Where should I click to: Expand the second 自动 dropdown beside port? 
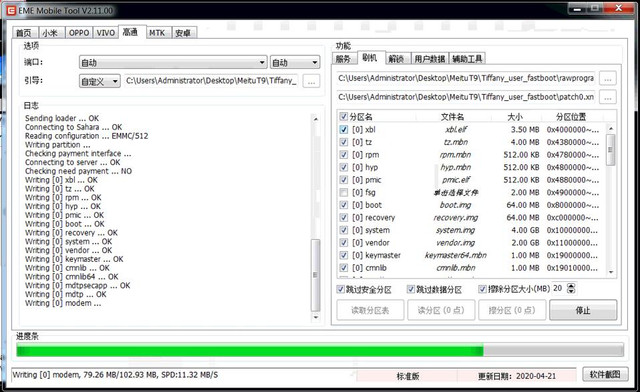click(295, 62)
